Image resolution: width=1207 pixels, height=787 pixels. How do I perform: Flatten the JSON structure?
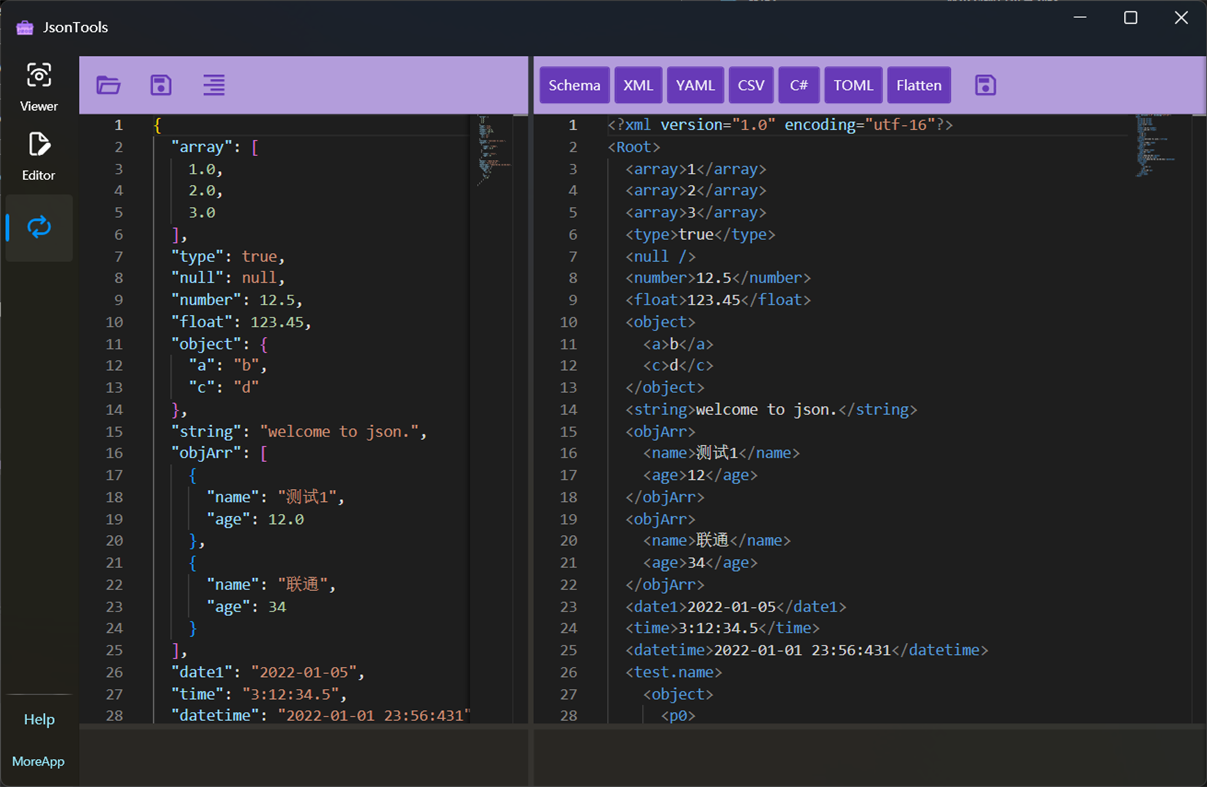[918, 85]
